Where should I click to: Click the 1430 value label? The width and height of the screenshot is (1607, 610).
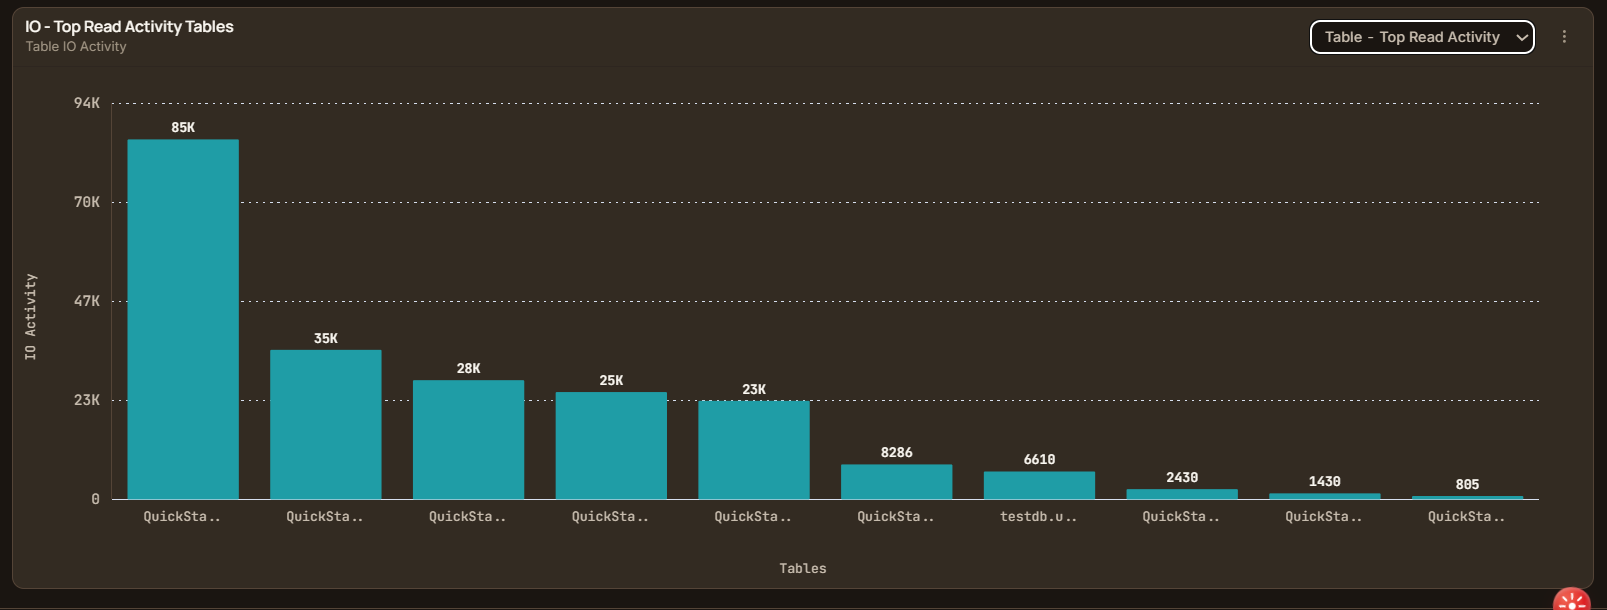coord(1325,482)
